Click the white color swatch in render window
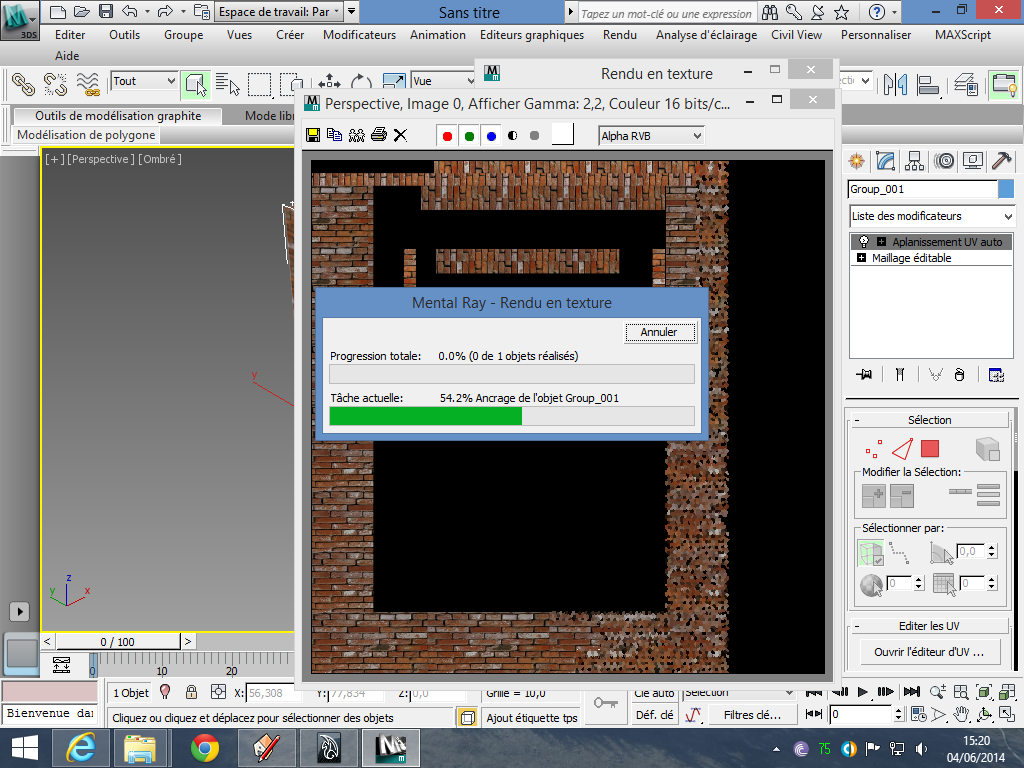Image resolution: width=1024 pixels, height=768 pixels. click(x=562, y=135)
